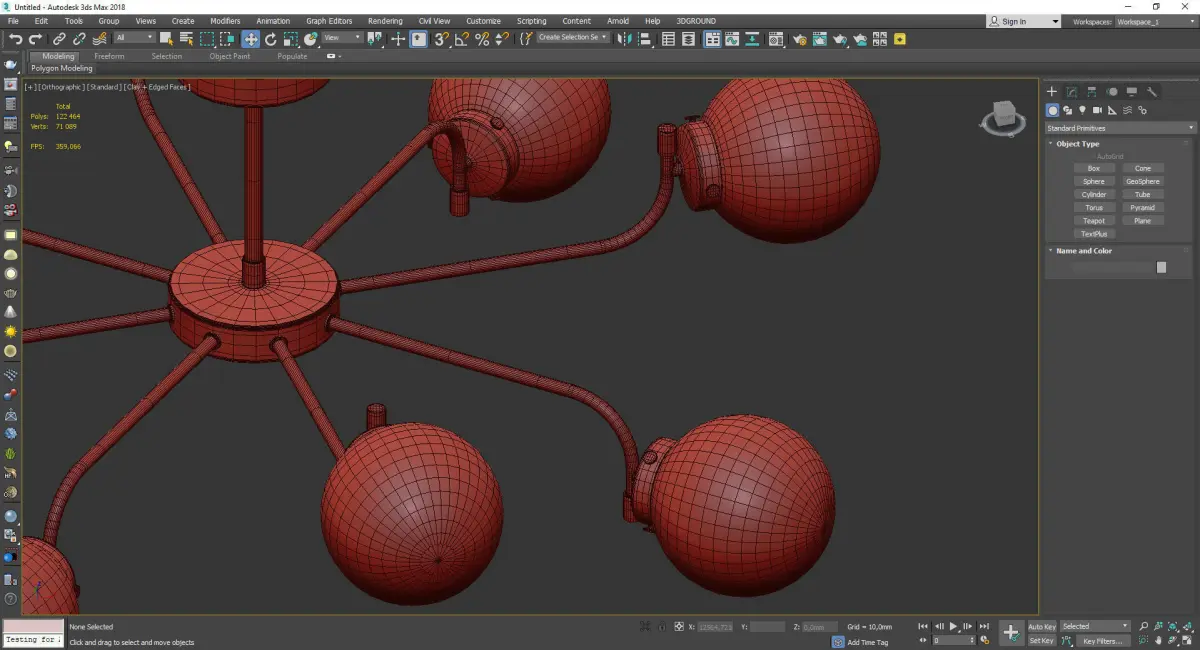
Task: Activate the Select and Move tool
Action: click(x=250, y=39)
